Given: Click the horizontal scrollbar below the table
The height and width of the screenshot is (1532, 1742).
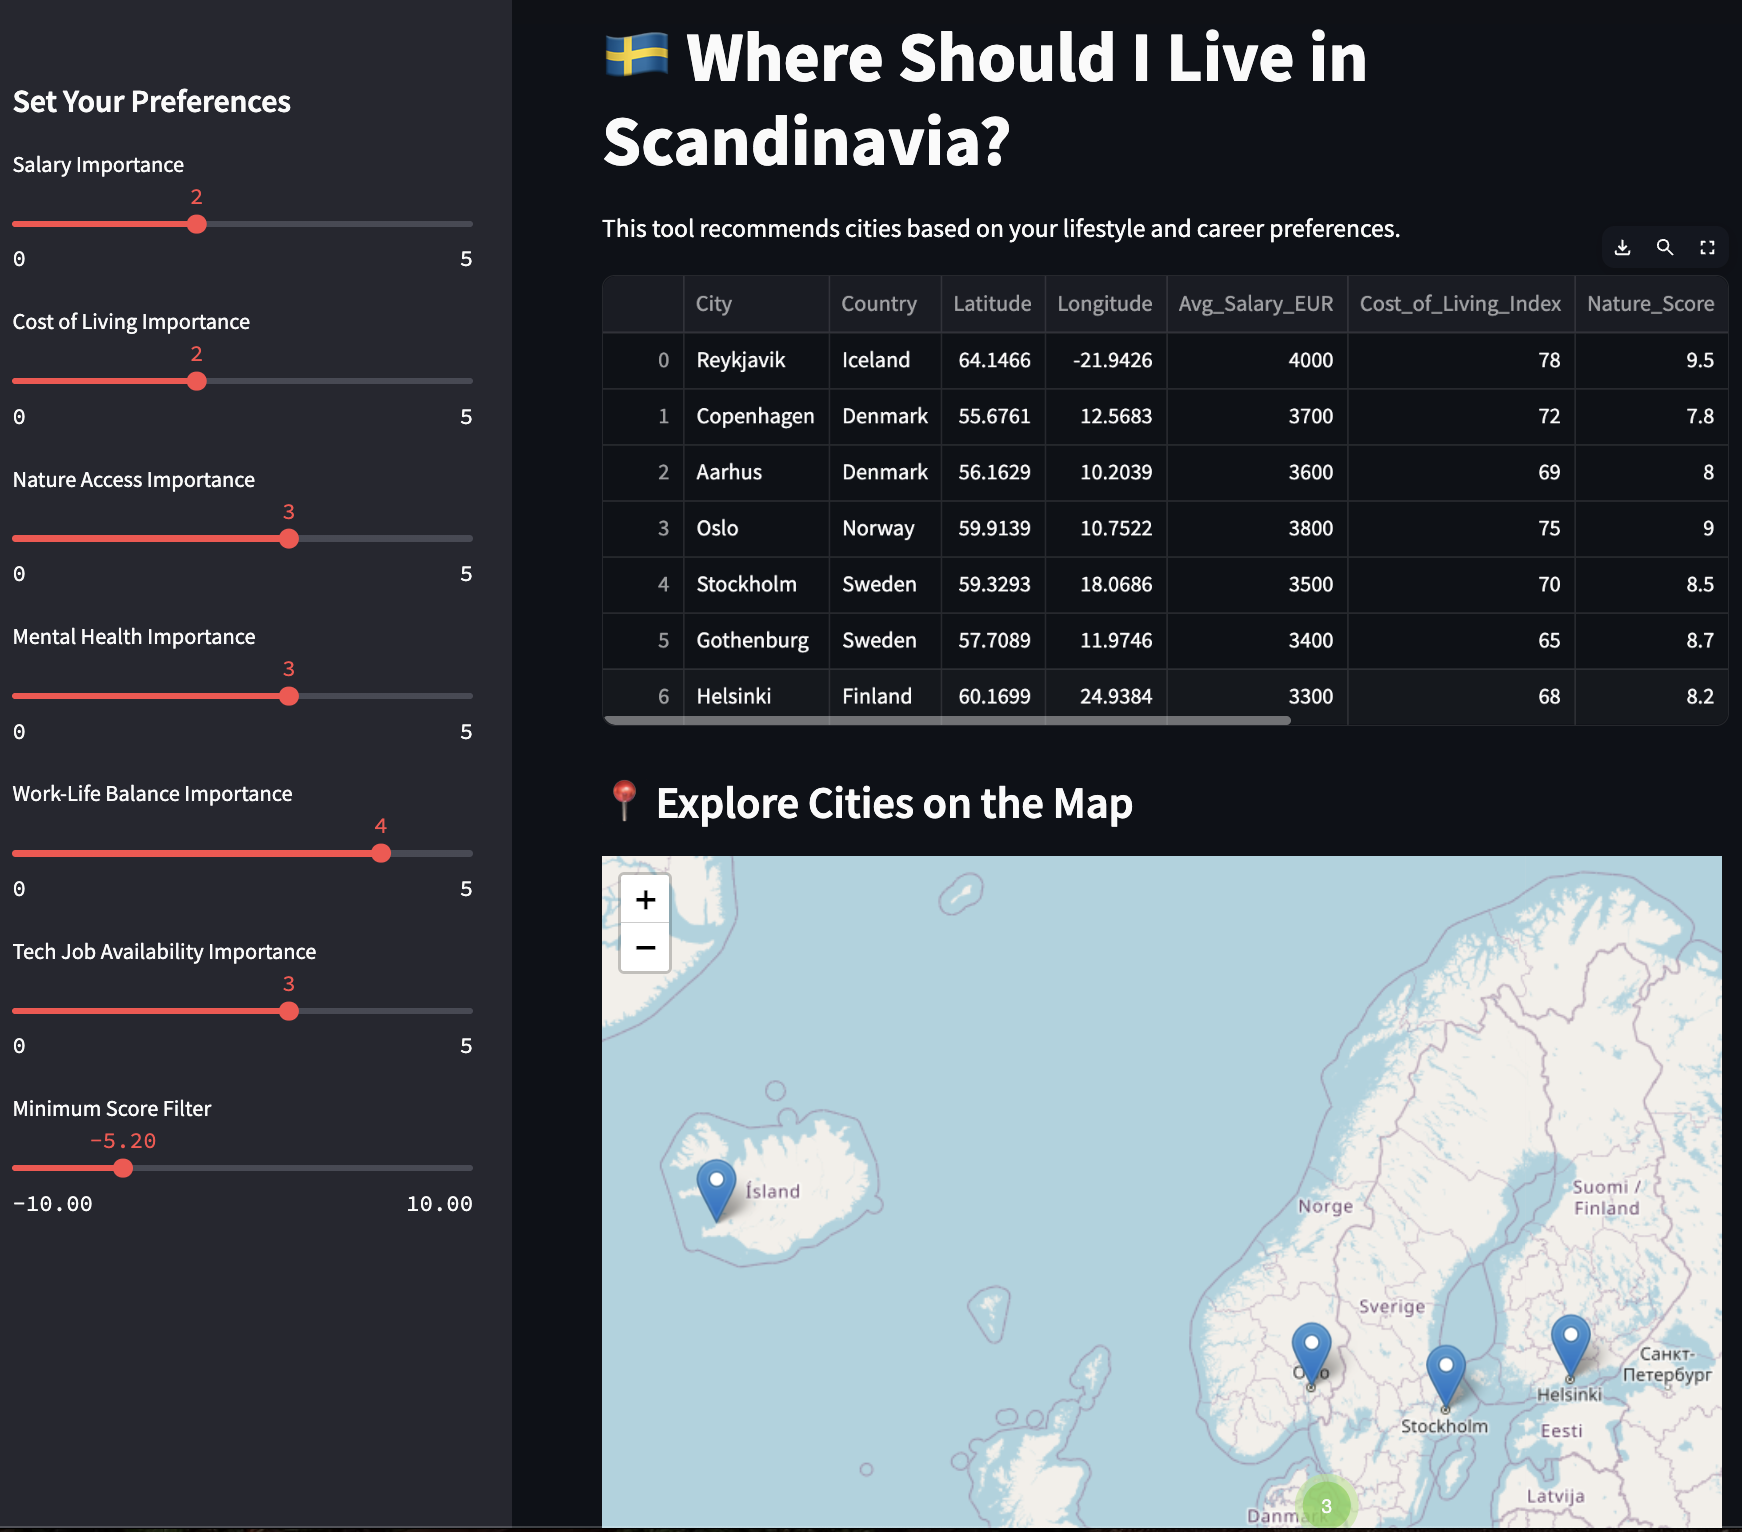Looking at the screenshot, I should click(950, 719).
